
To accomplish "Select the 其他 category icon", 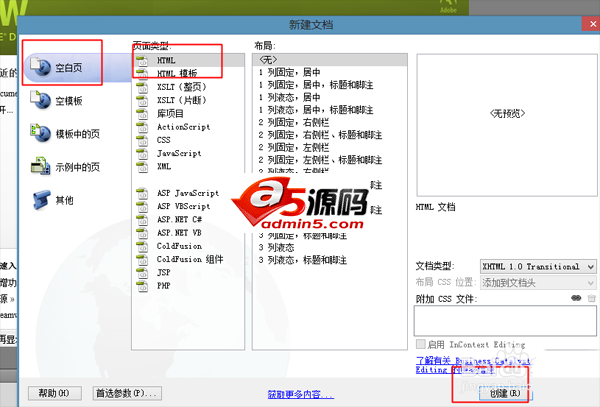I will [41, 200].
